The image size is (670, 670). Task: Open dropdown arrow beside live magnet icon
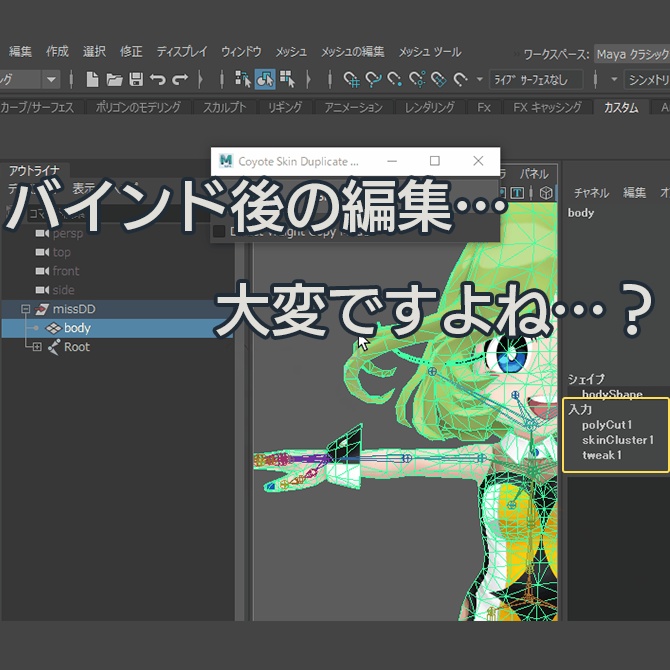click(x=479, y=79)
